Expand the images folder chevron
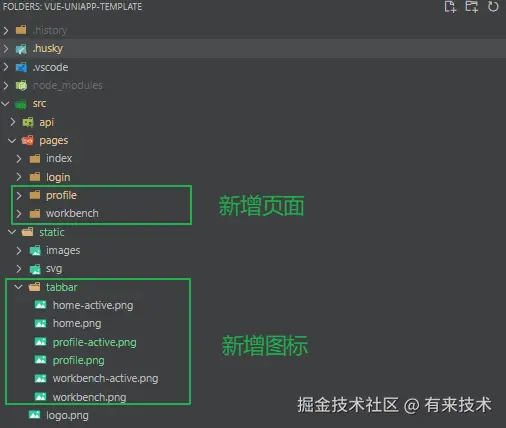506x428 pixels. coord(19,250)
